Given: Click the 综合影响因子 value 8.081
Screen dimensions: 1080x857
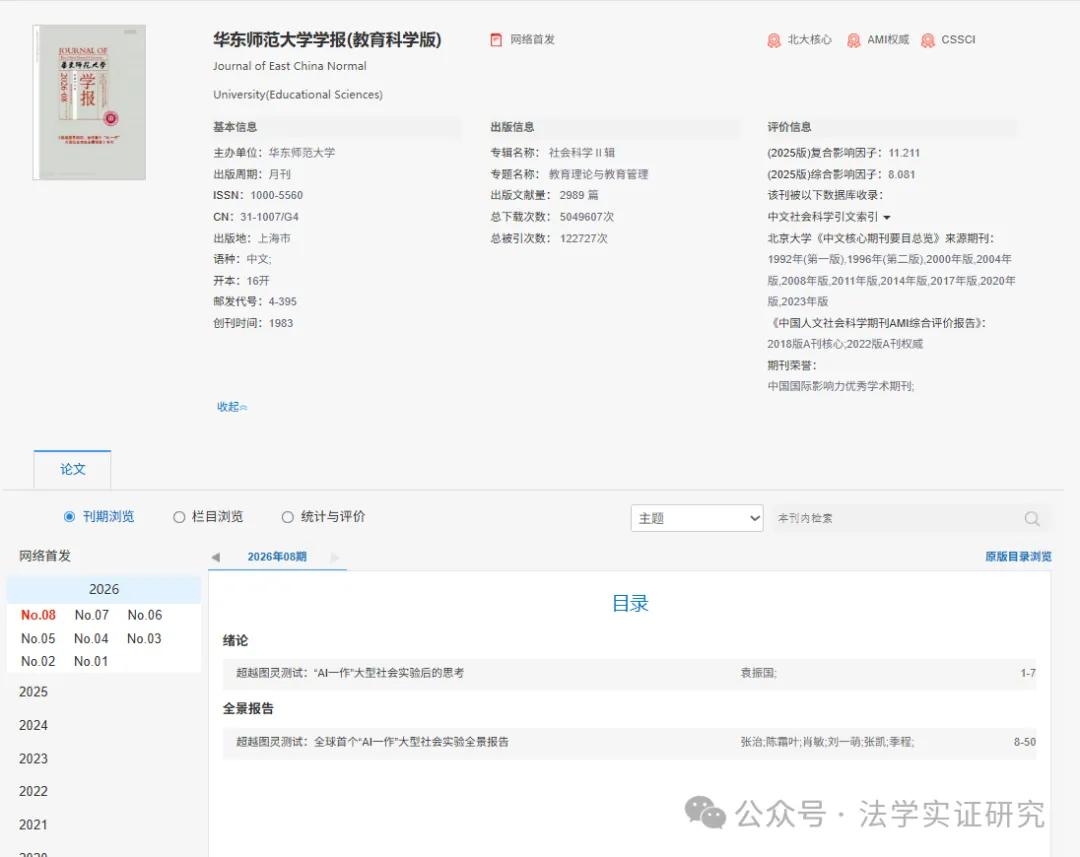Looking at the screenshot, I should pyautogui.click(x=902, y=174).
